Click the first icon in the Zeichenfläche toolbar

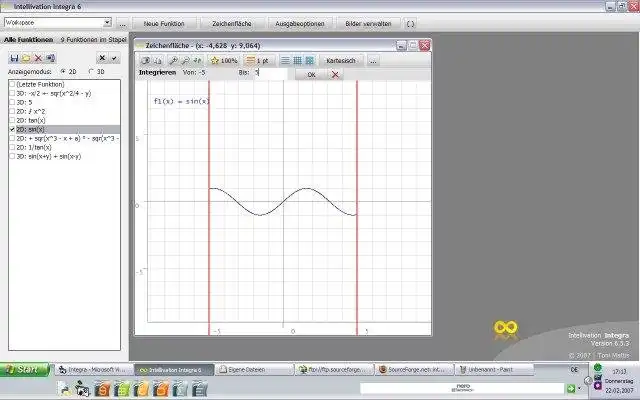(145, 61)
